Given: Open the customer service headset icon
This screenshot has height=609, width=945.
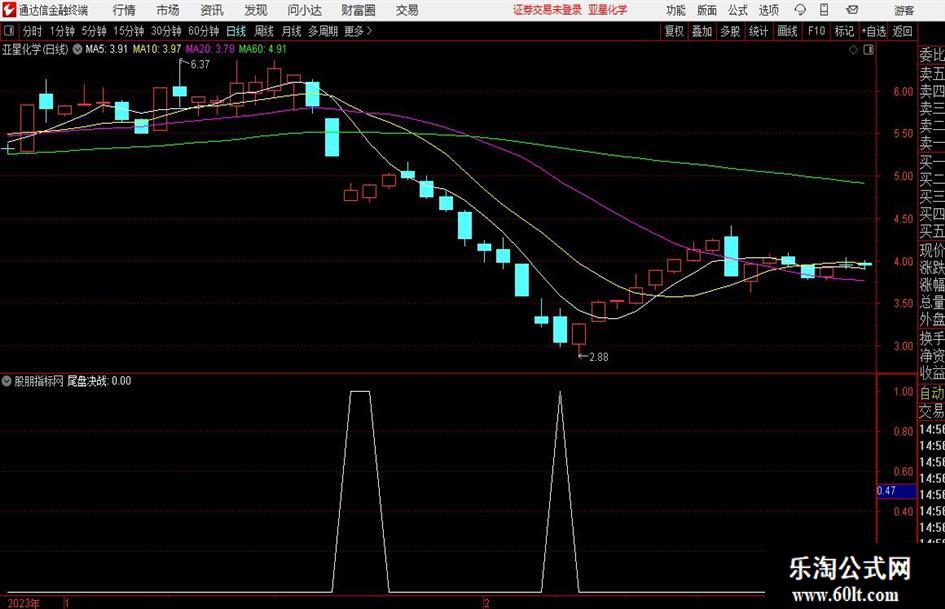Looking at the screenshot, I should pyautogui.click(x=800, y=10).
